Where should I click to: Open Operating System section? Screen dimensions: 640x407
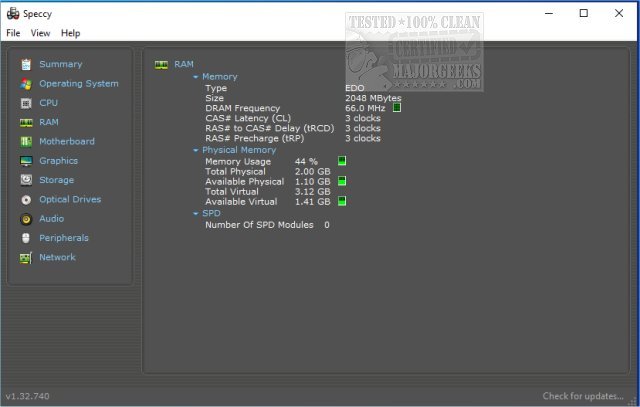coord(79,84)
